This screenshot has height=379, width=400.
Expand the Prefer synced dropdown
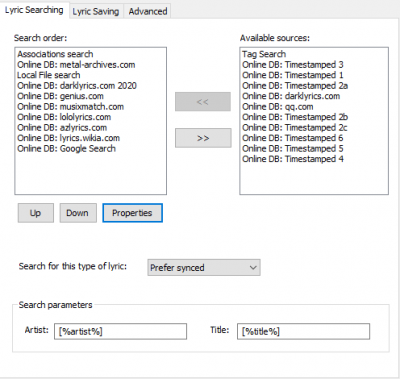[204, 268]
